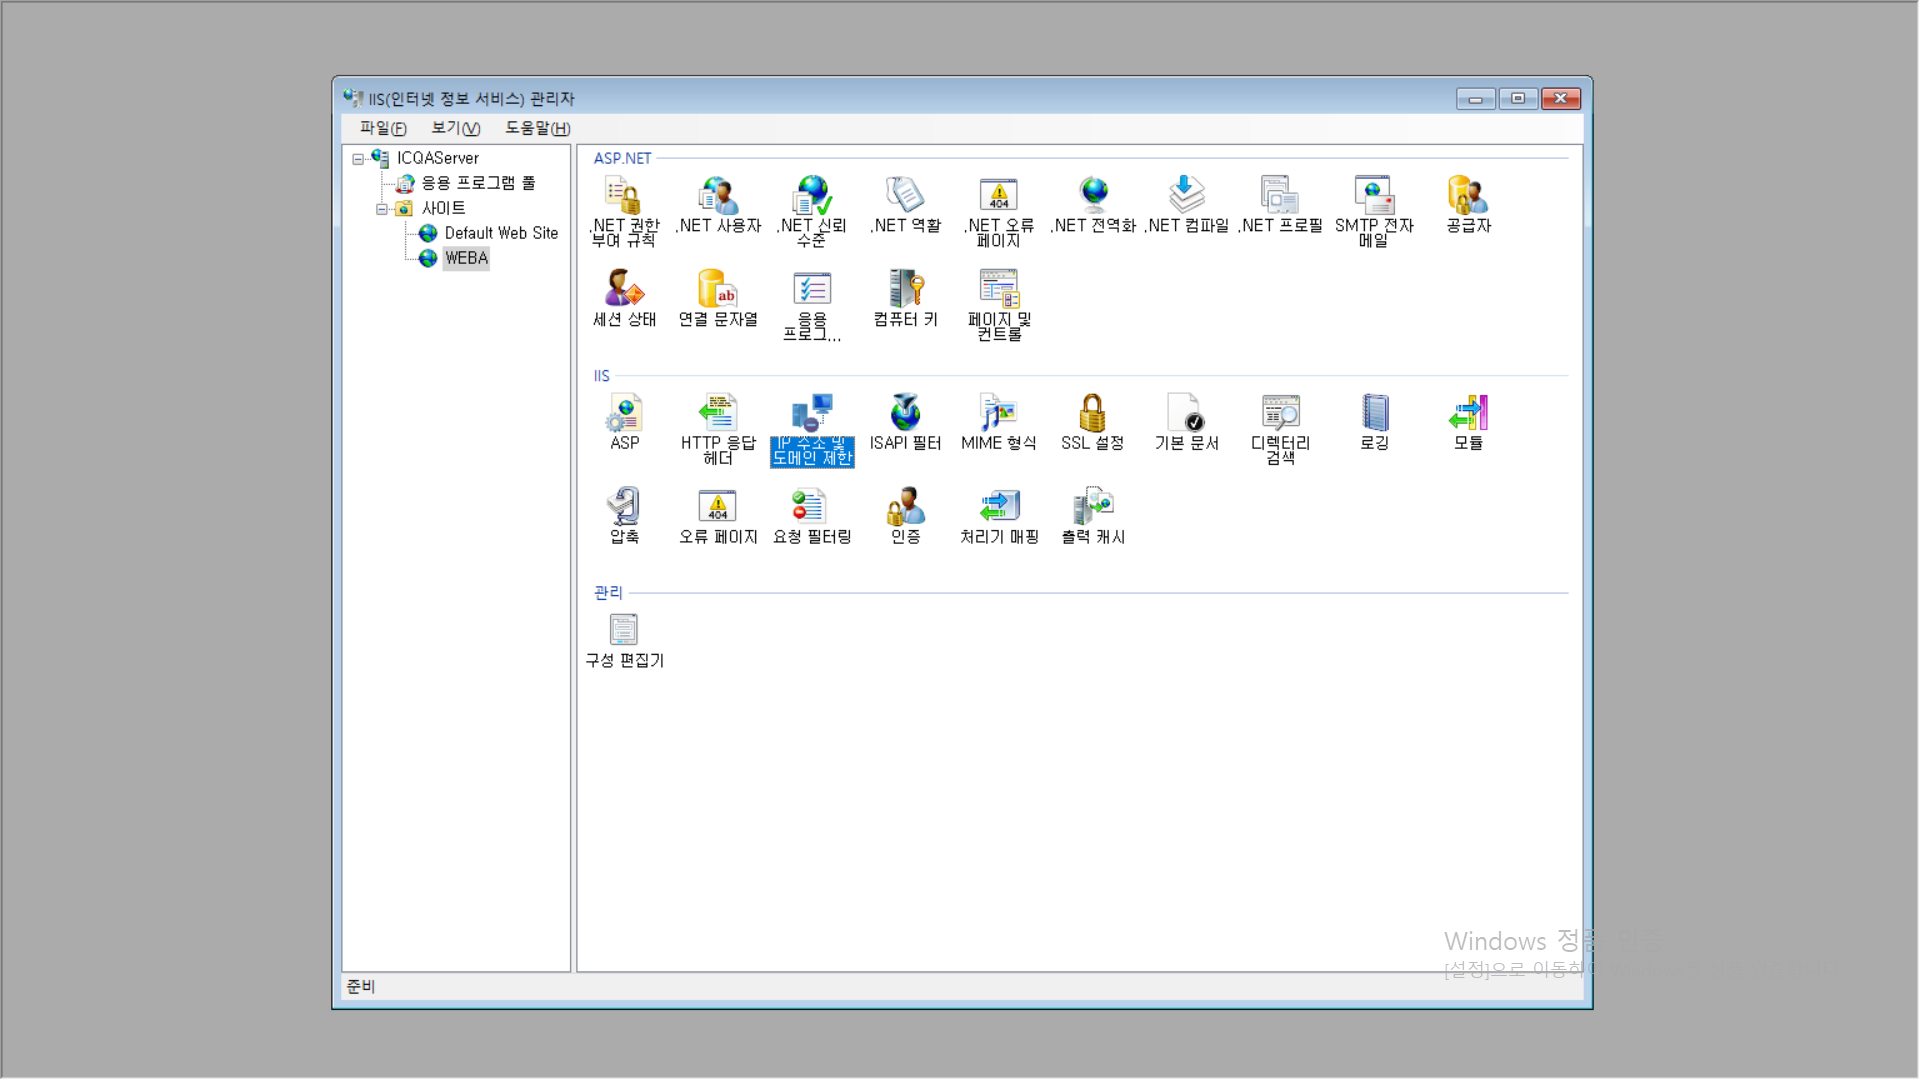Open 구성 편집기 under 관리

tap(624, 631)
